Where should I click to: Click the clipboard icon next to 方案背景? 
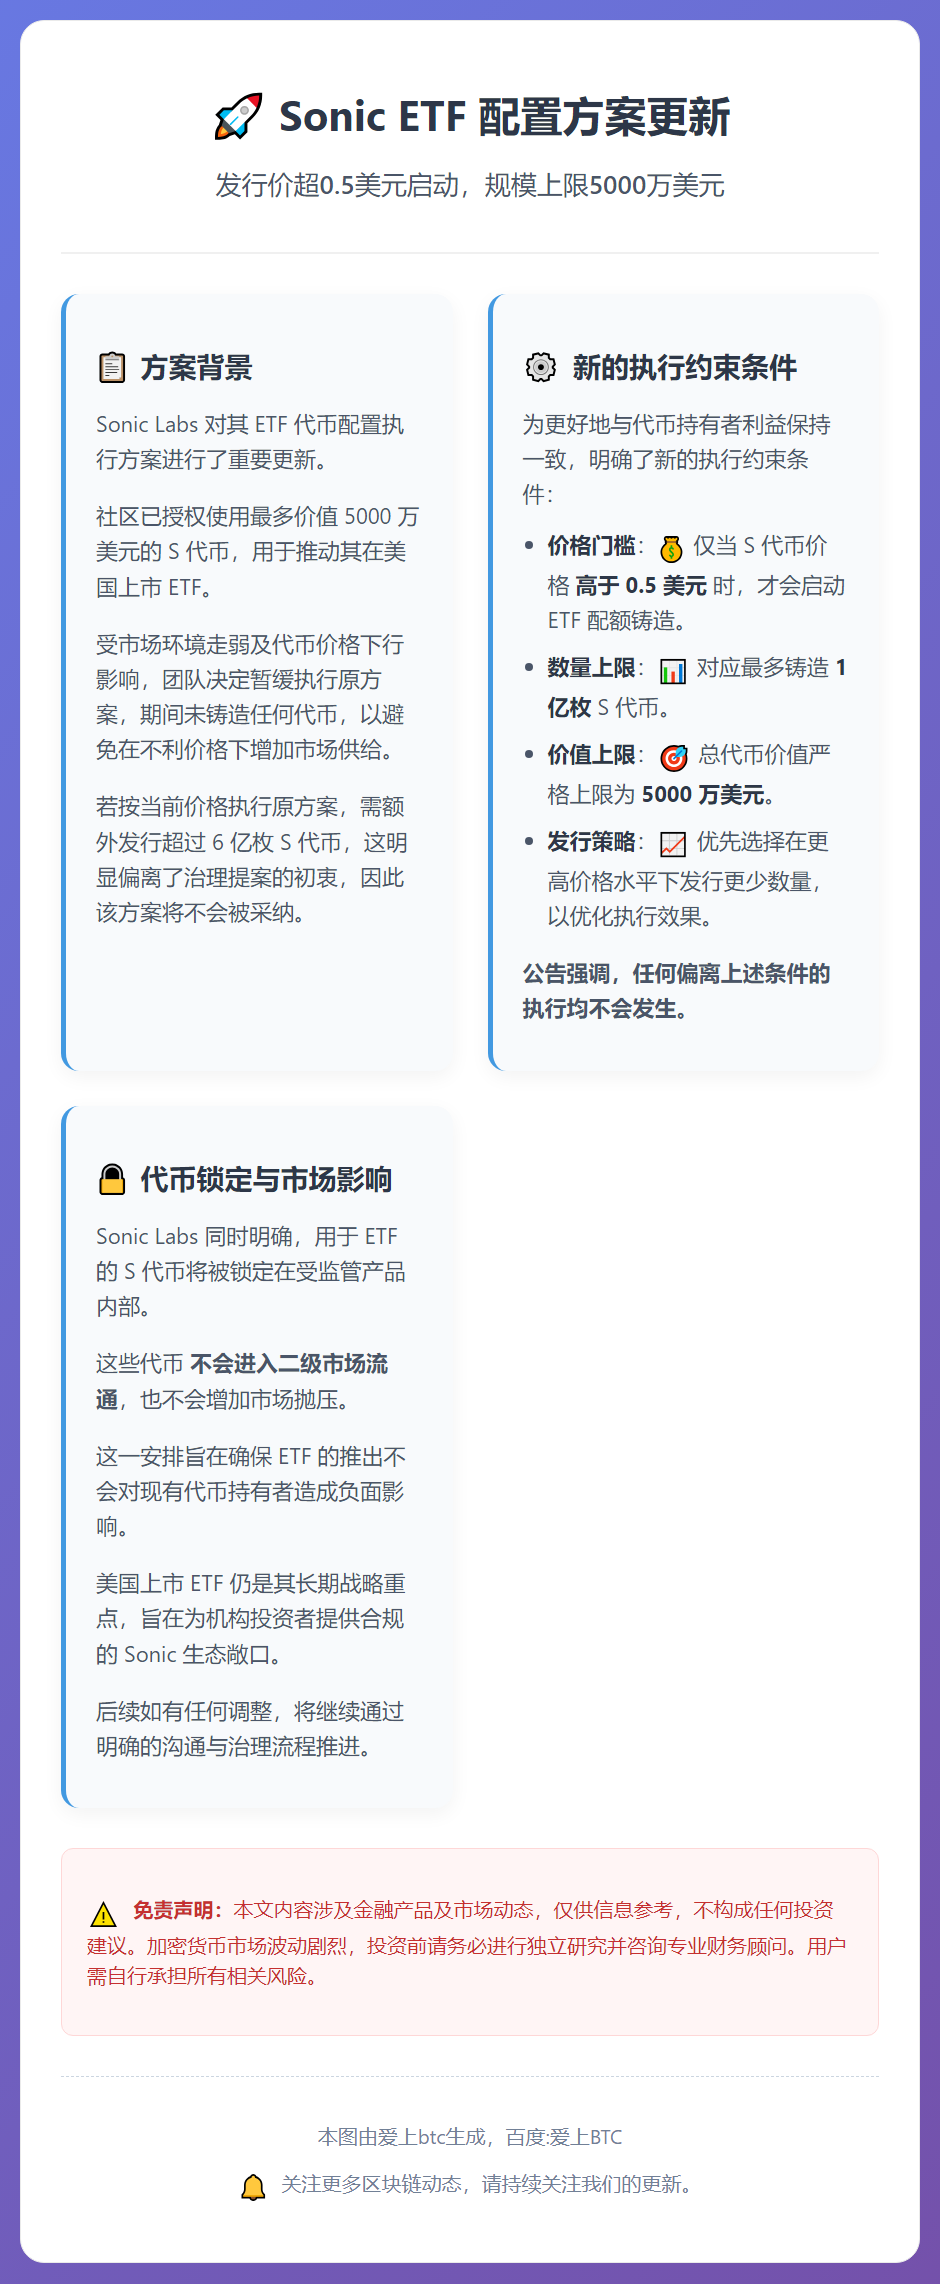[x=112, y=368]
